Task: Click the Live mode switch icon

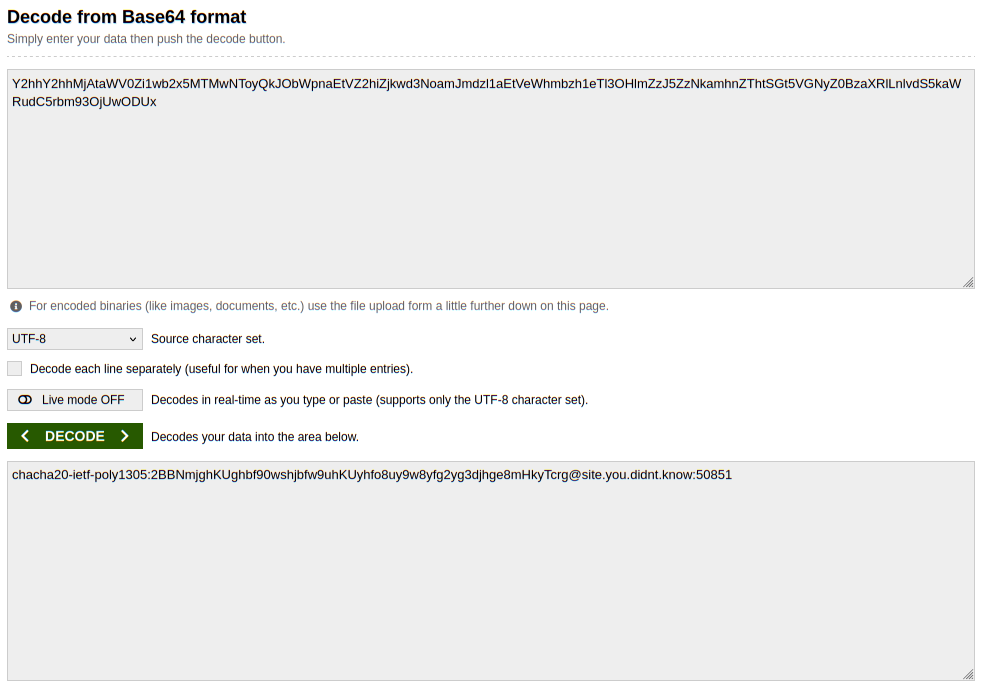Action: pos(25,400)
